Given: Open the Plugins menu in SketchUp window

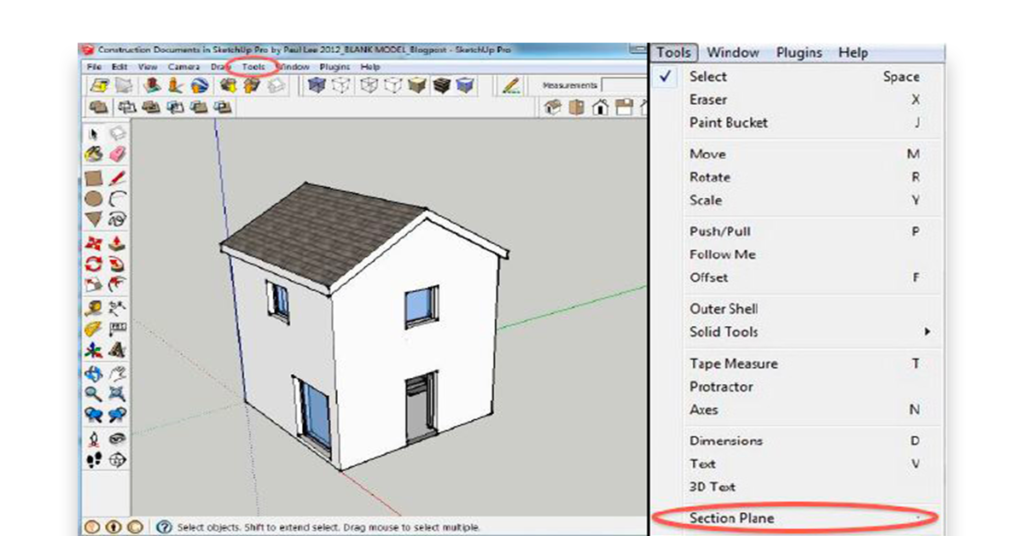Looking at the screenshot, I should (334, 67).
